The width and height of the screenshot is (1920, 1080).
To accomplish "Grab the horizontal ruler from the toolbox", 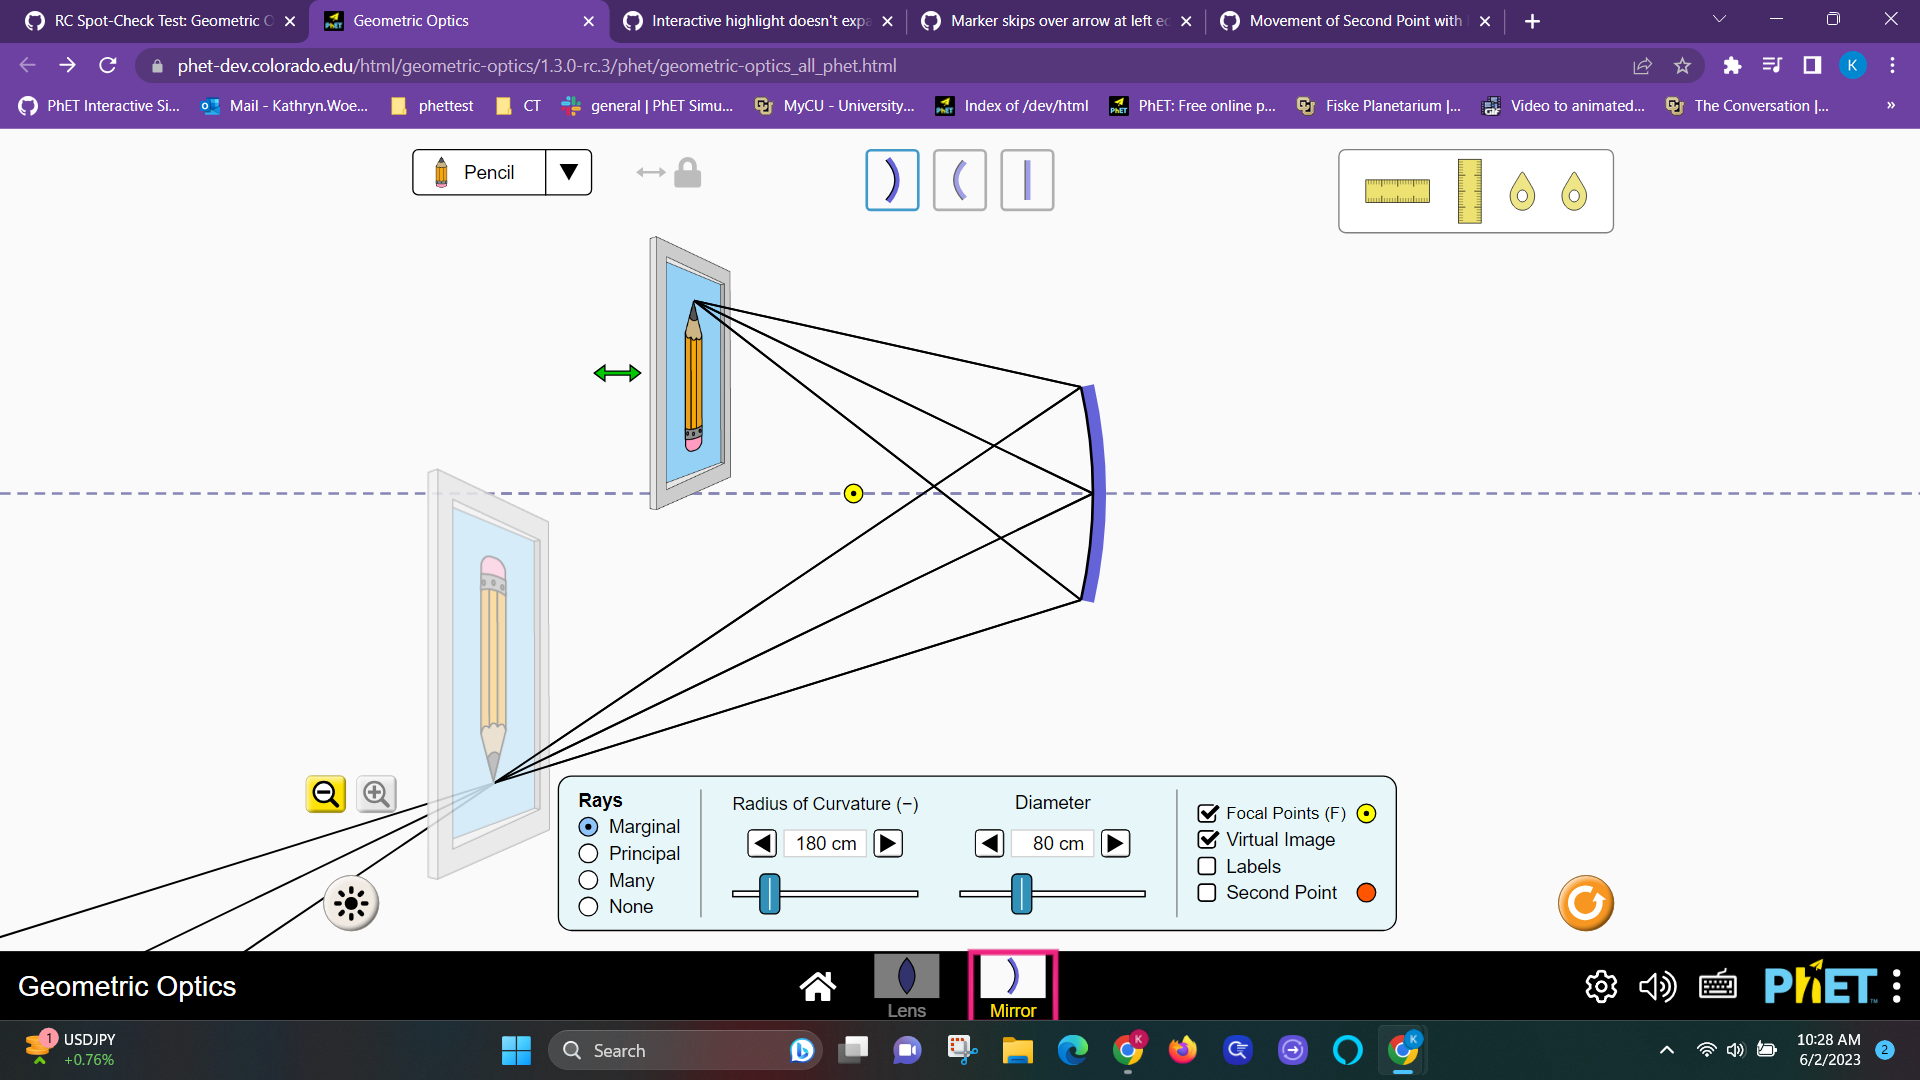I will [1399, 190].
